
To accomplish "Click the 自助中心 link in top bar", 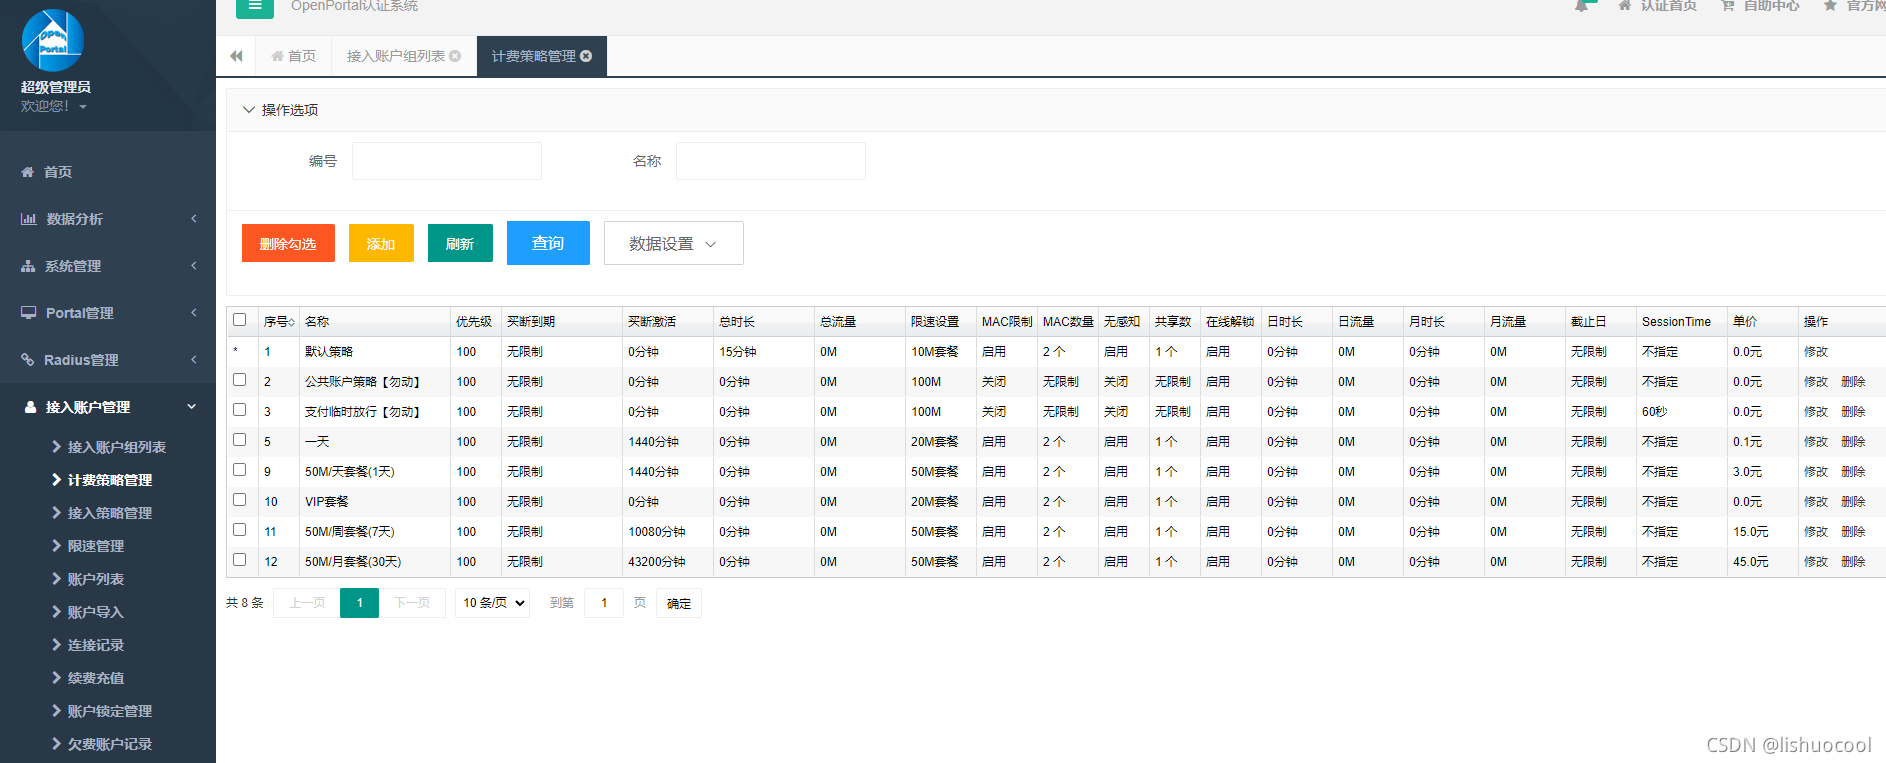I will [1771, 5].
